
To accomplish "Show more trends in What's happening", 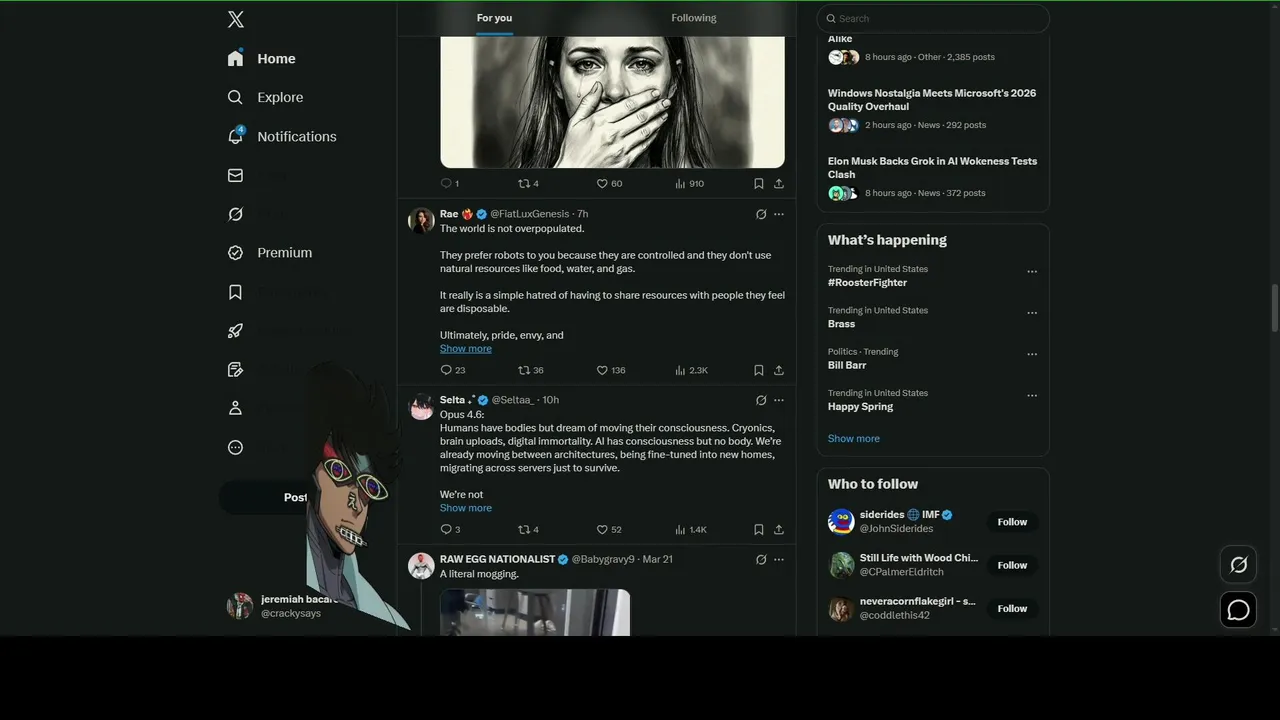I will [854, 438].
